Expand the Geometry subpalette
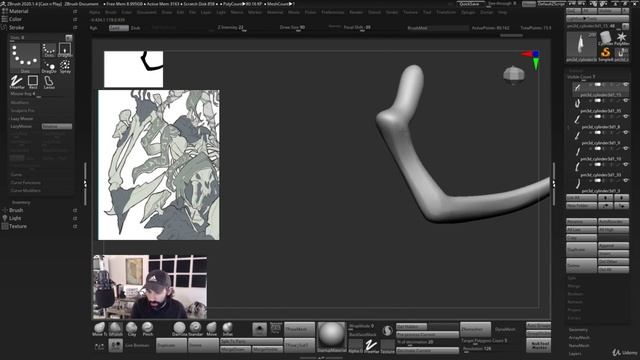Image resolution: width=640 pixels, height=360 pixels. 578,329
